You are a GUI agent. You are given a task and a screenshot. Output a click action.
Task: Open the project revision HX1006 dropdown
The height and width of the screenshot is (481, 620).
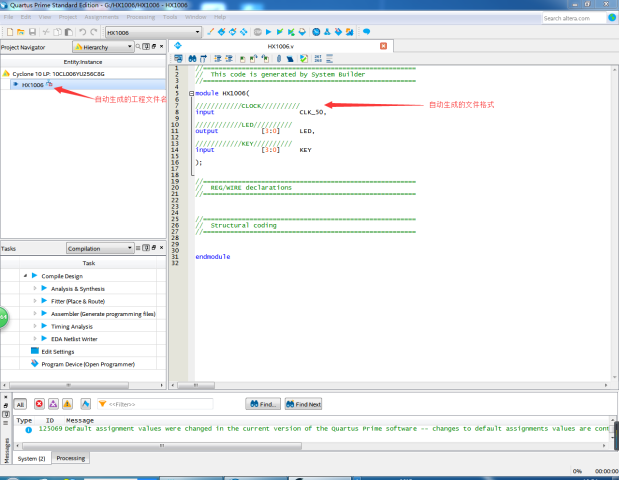click(153, 32)
